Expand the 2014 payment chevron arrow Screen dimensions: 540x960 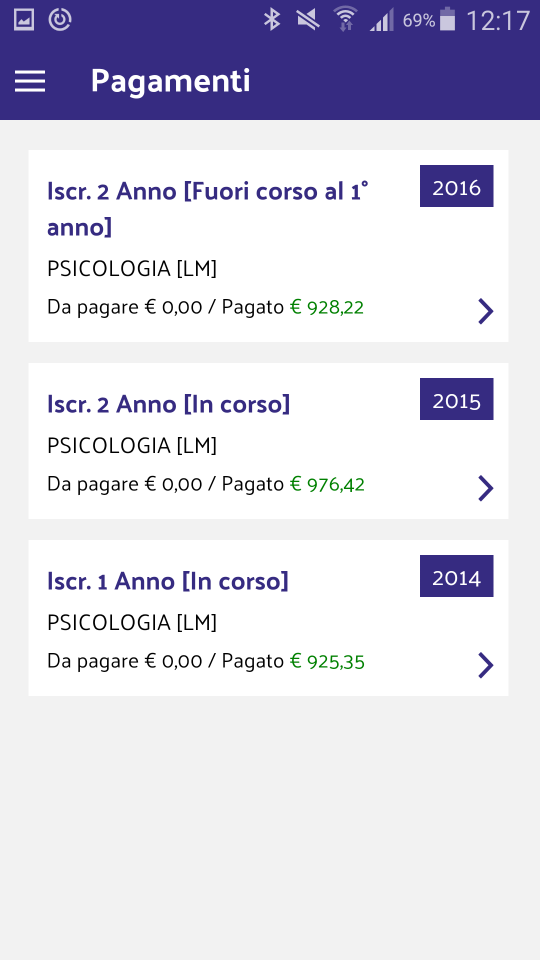click(486, 665)
